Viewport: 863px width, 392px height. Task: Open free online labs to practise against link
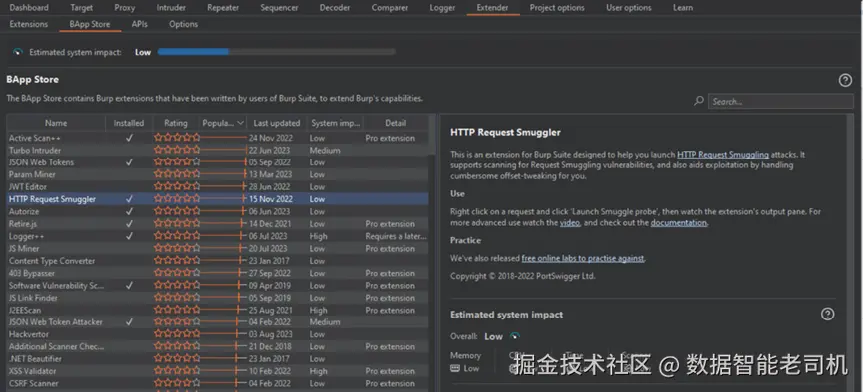click(582, 258)
